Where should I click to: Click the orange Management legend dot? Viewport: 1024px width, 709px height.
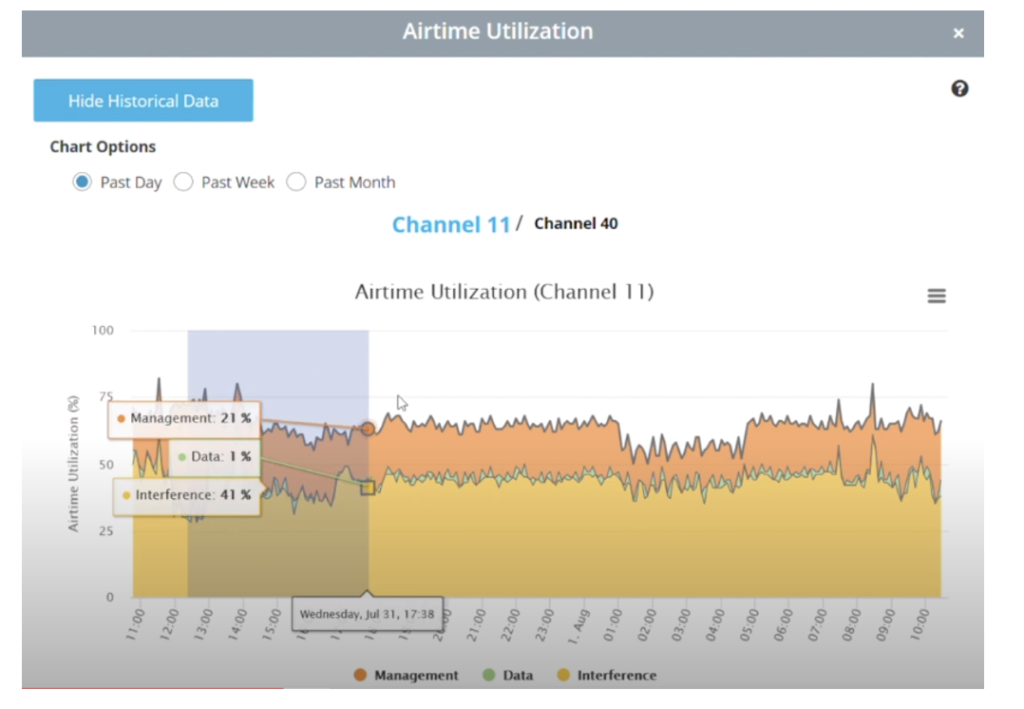tap(360, 675)
